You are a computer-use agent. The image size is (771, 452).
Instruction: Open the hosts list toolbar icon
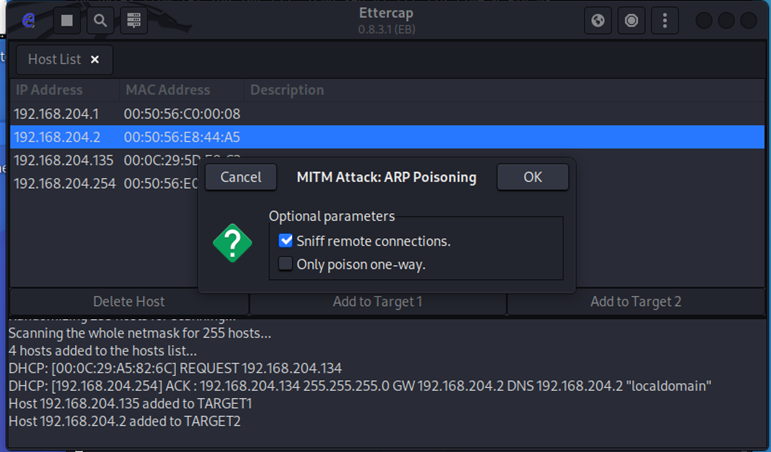click(x=135, y=20)
